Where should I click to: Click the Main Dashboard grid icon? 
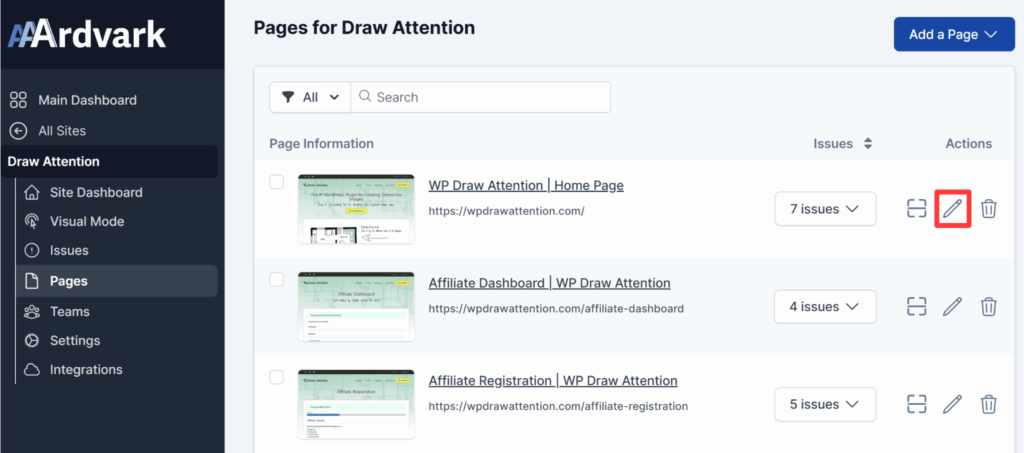point(18,100)
